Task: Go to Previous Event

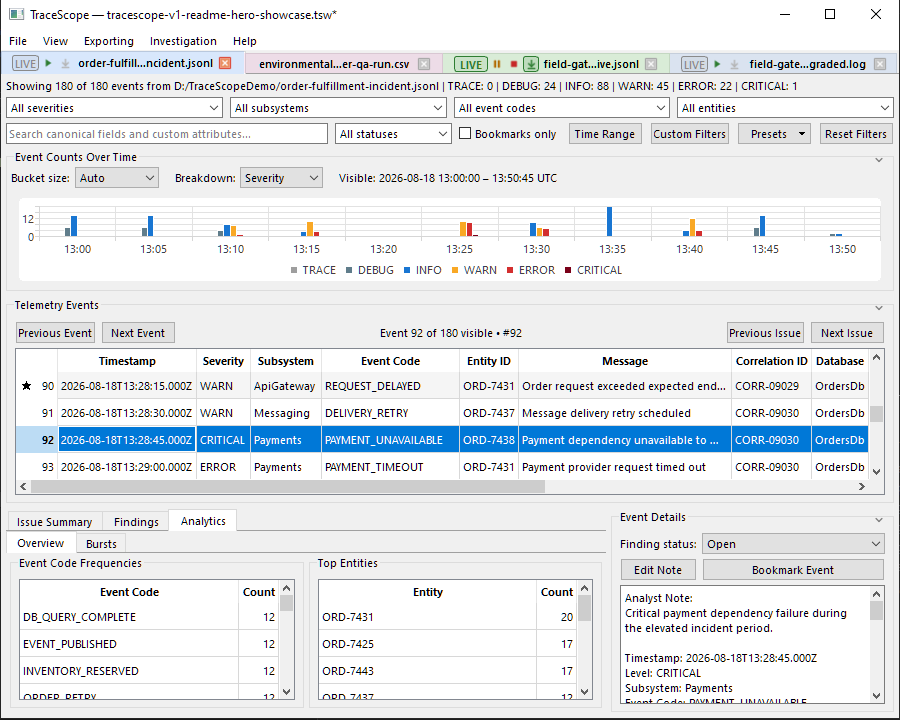Action: (x=55, y=333)
